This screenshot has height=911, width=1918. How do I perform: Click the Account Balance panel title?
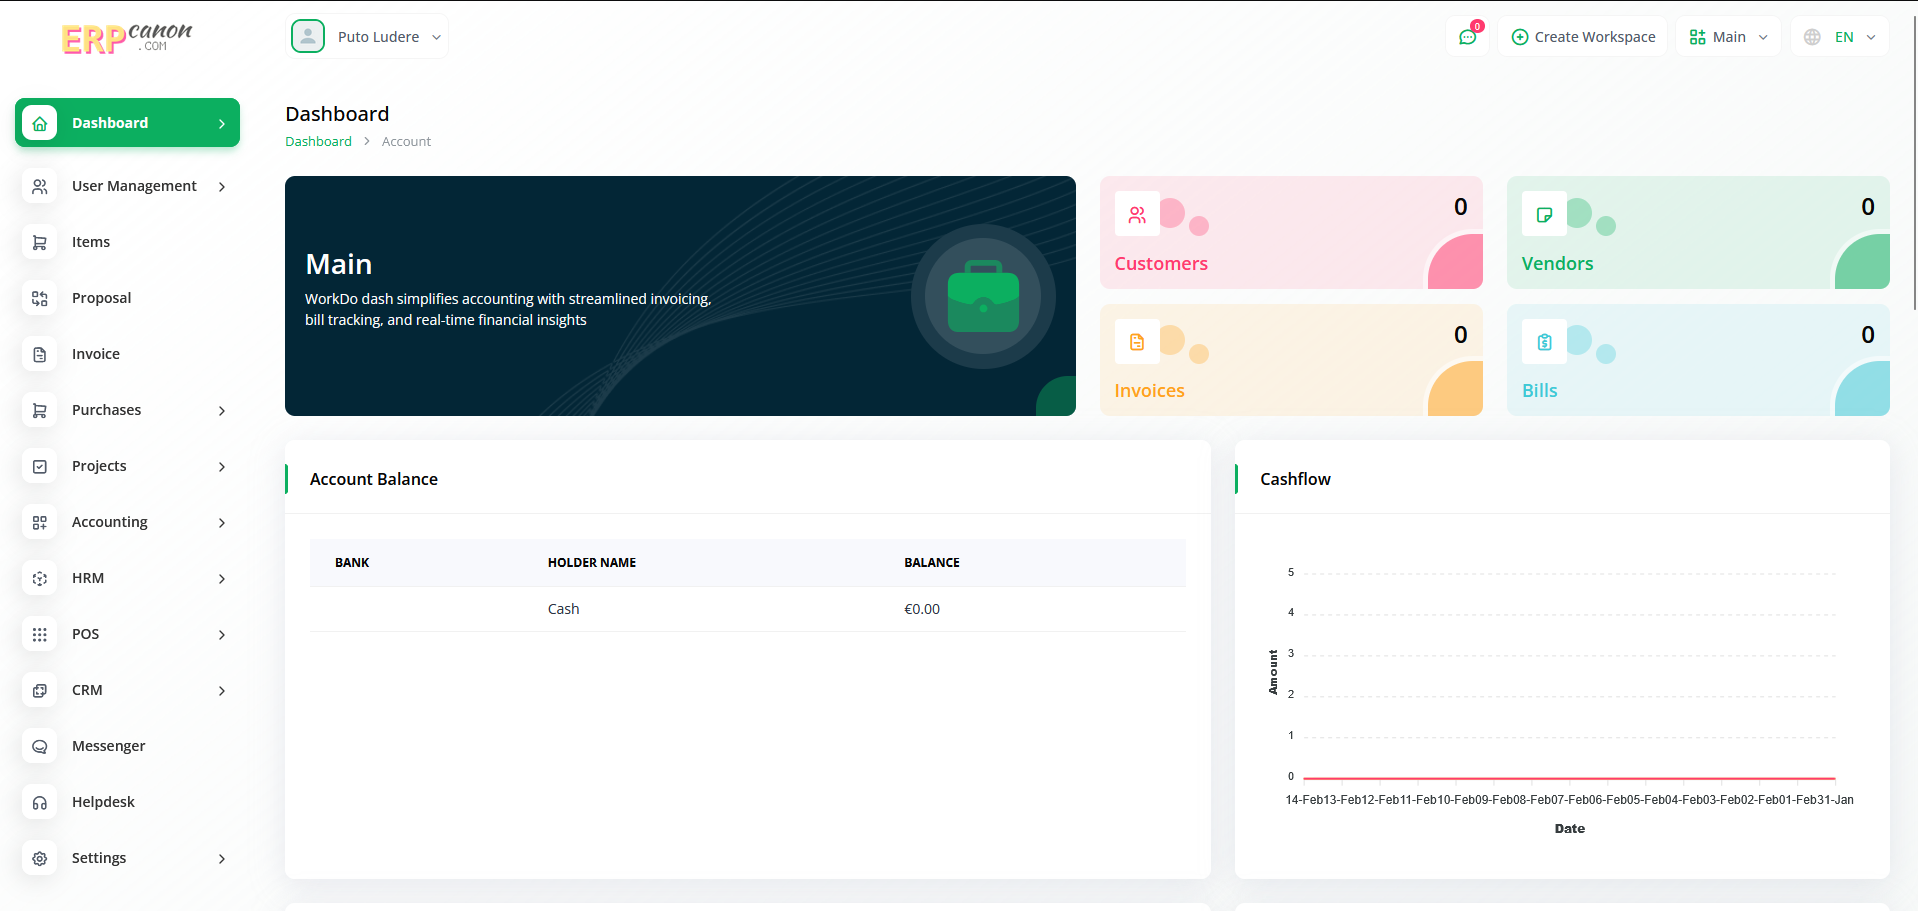coord(374,479)
